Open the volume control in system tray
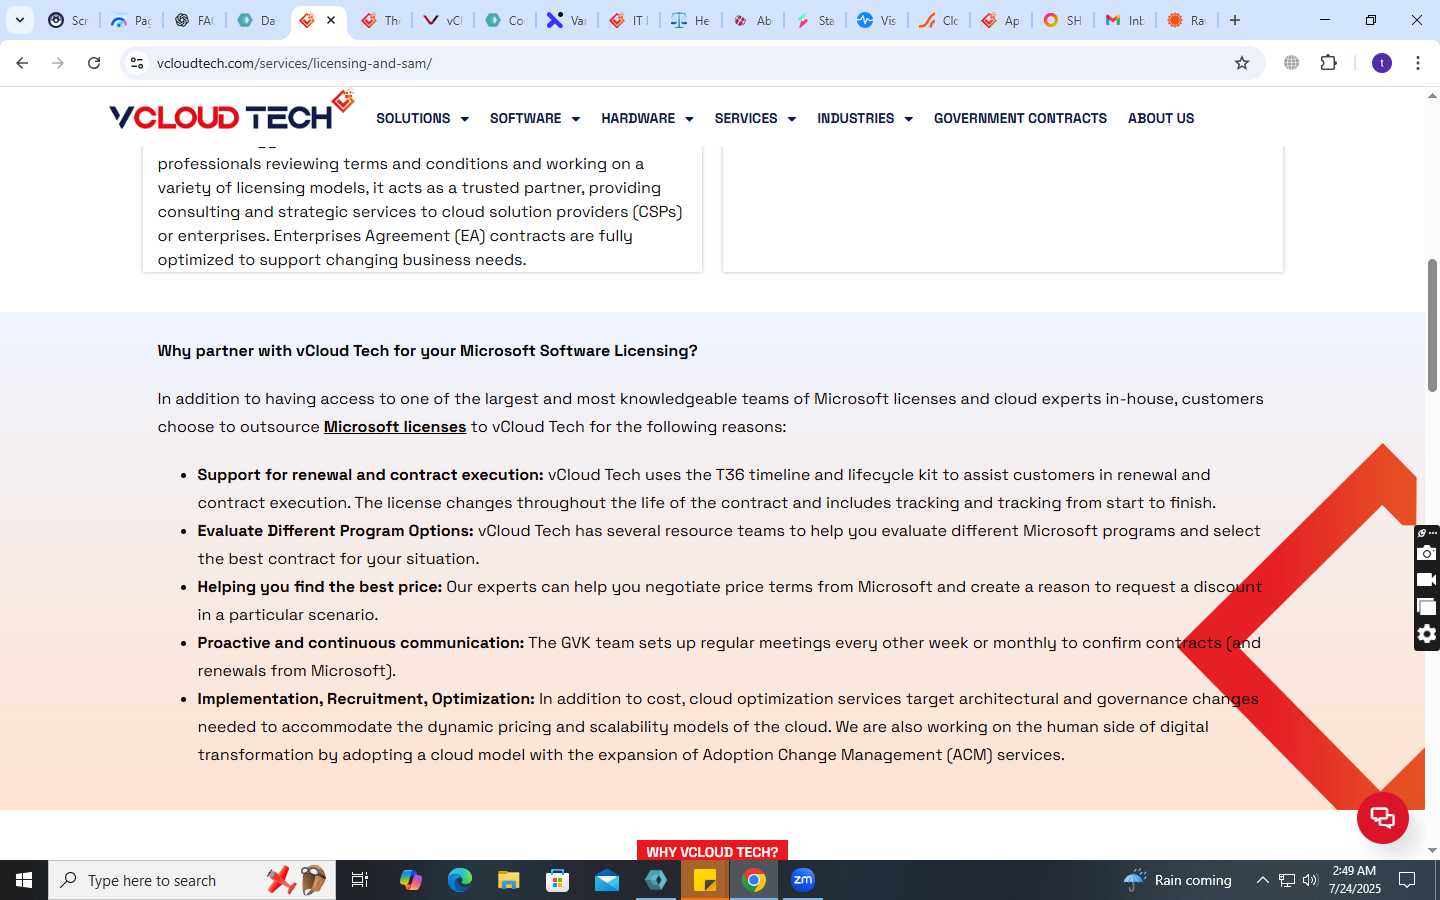 click(1310, 880)
